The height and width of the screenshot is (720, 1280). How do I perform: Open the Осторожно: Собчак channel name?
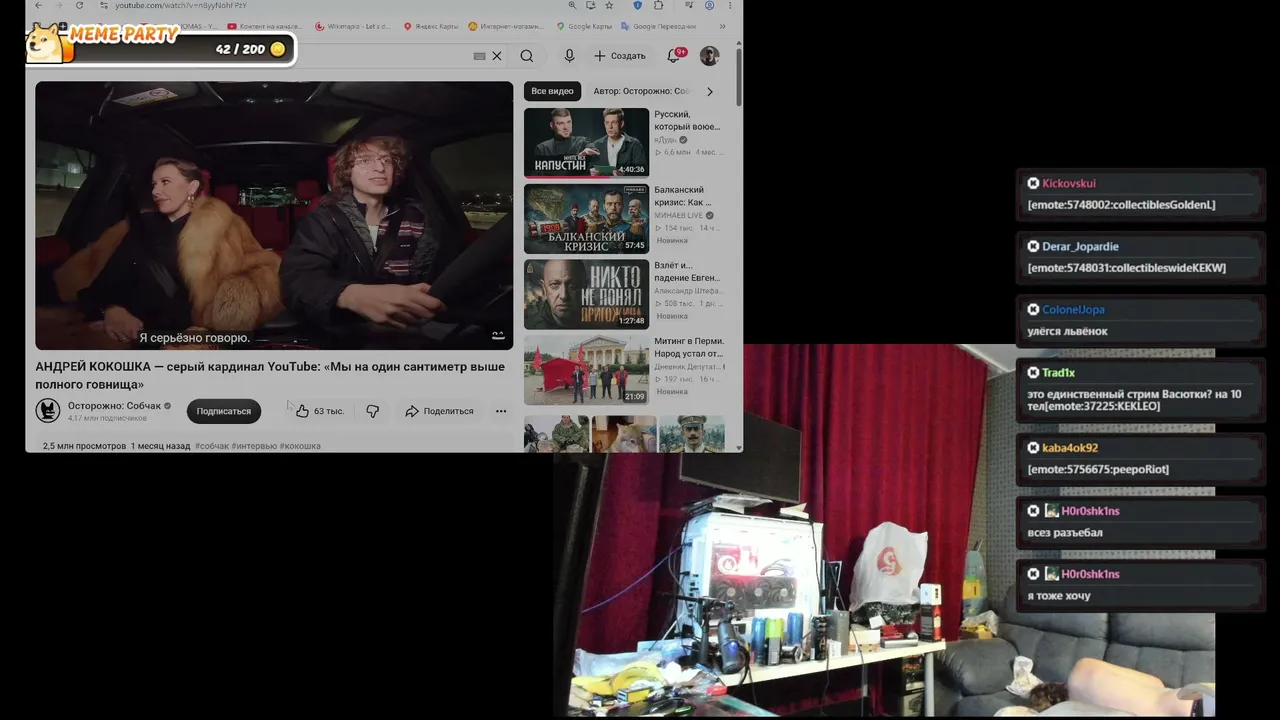[114, 406]
